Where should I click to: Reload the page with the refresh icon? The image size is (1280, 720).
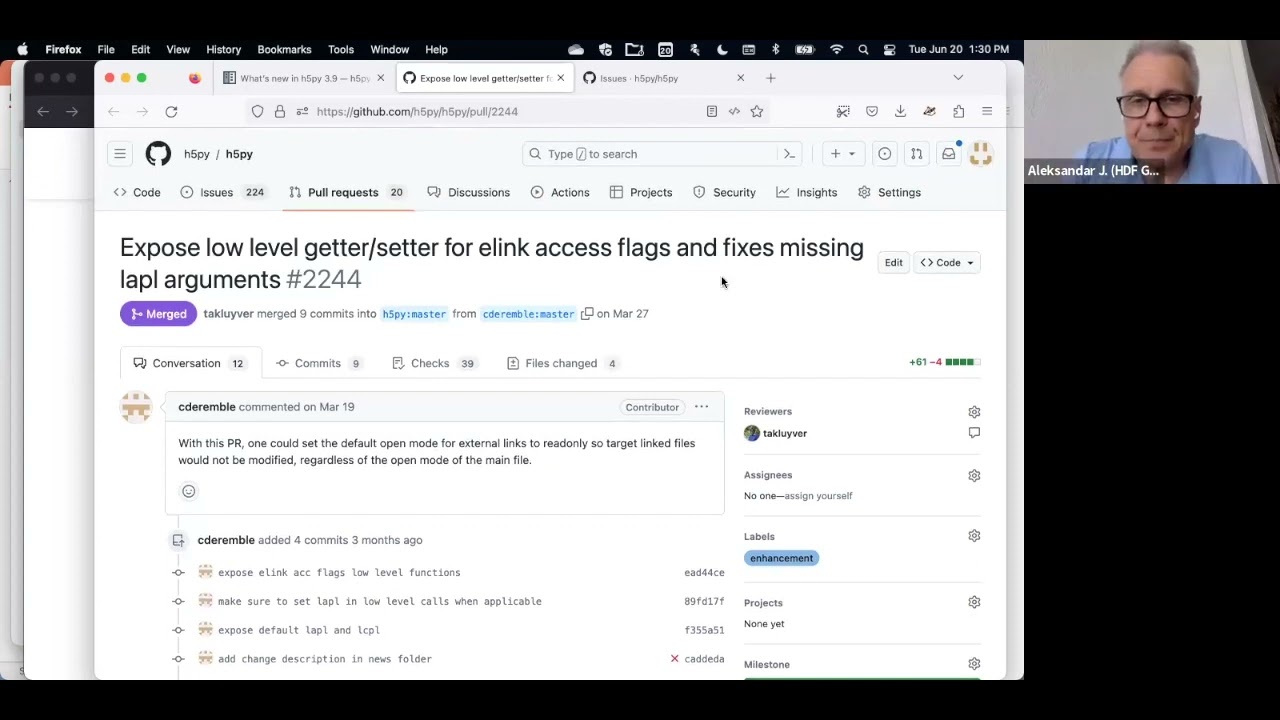point(171,112)
